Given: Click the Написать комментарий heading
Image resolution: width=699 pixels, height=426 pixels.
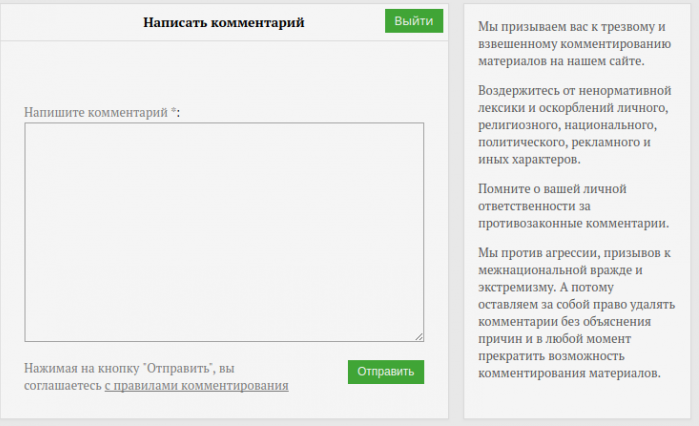Looking at the screenshot, I should click(223, 22).
